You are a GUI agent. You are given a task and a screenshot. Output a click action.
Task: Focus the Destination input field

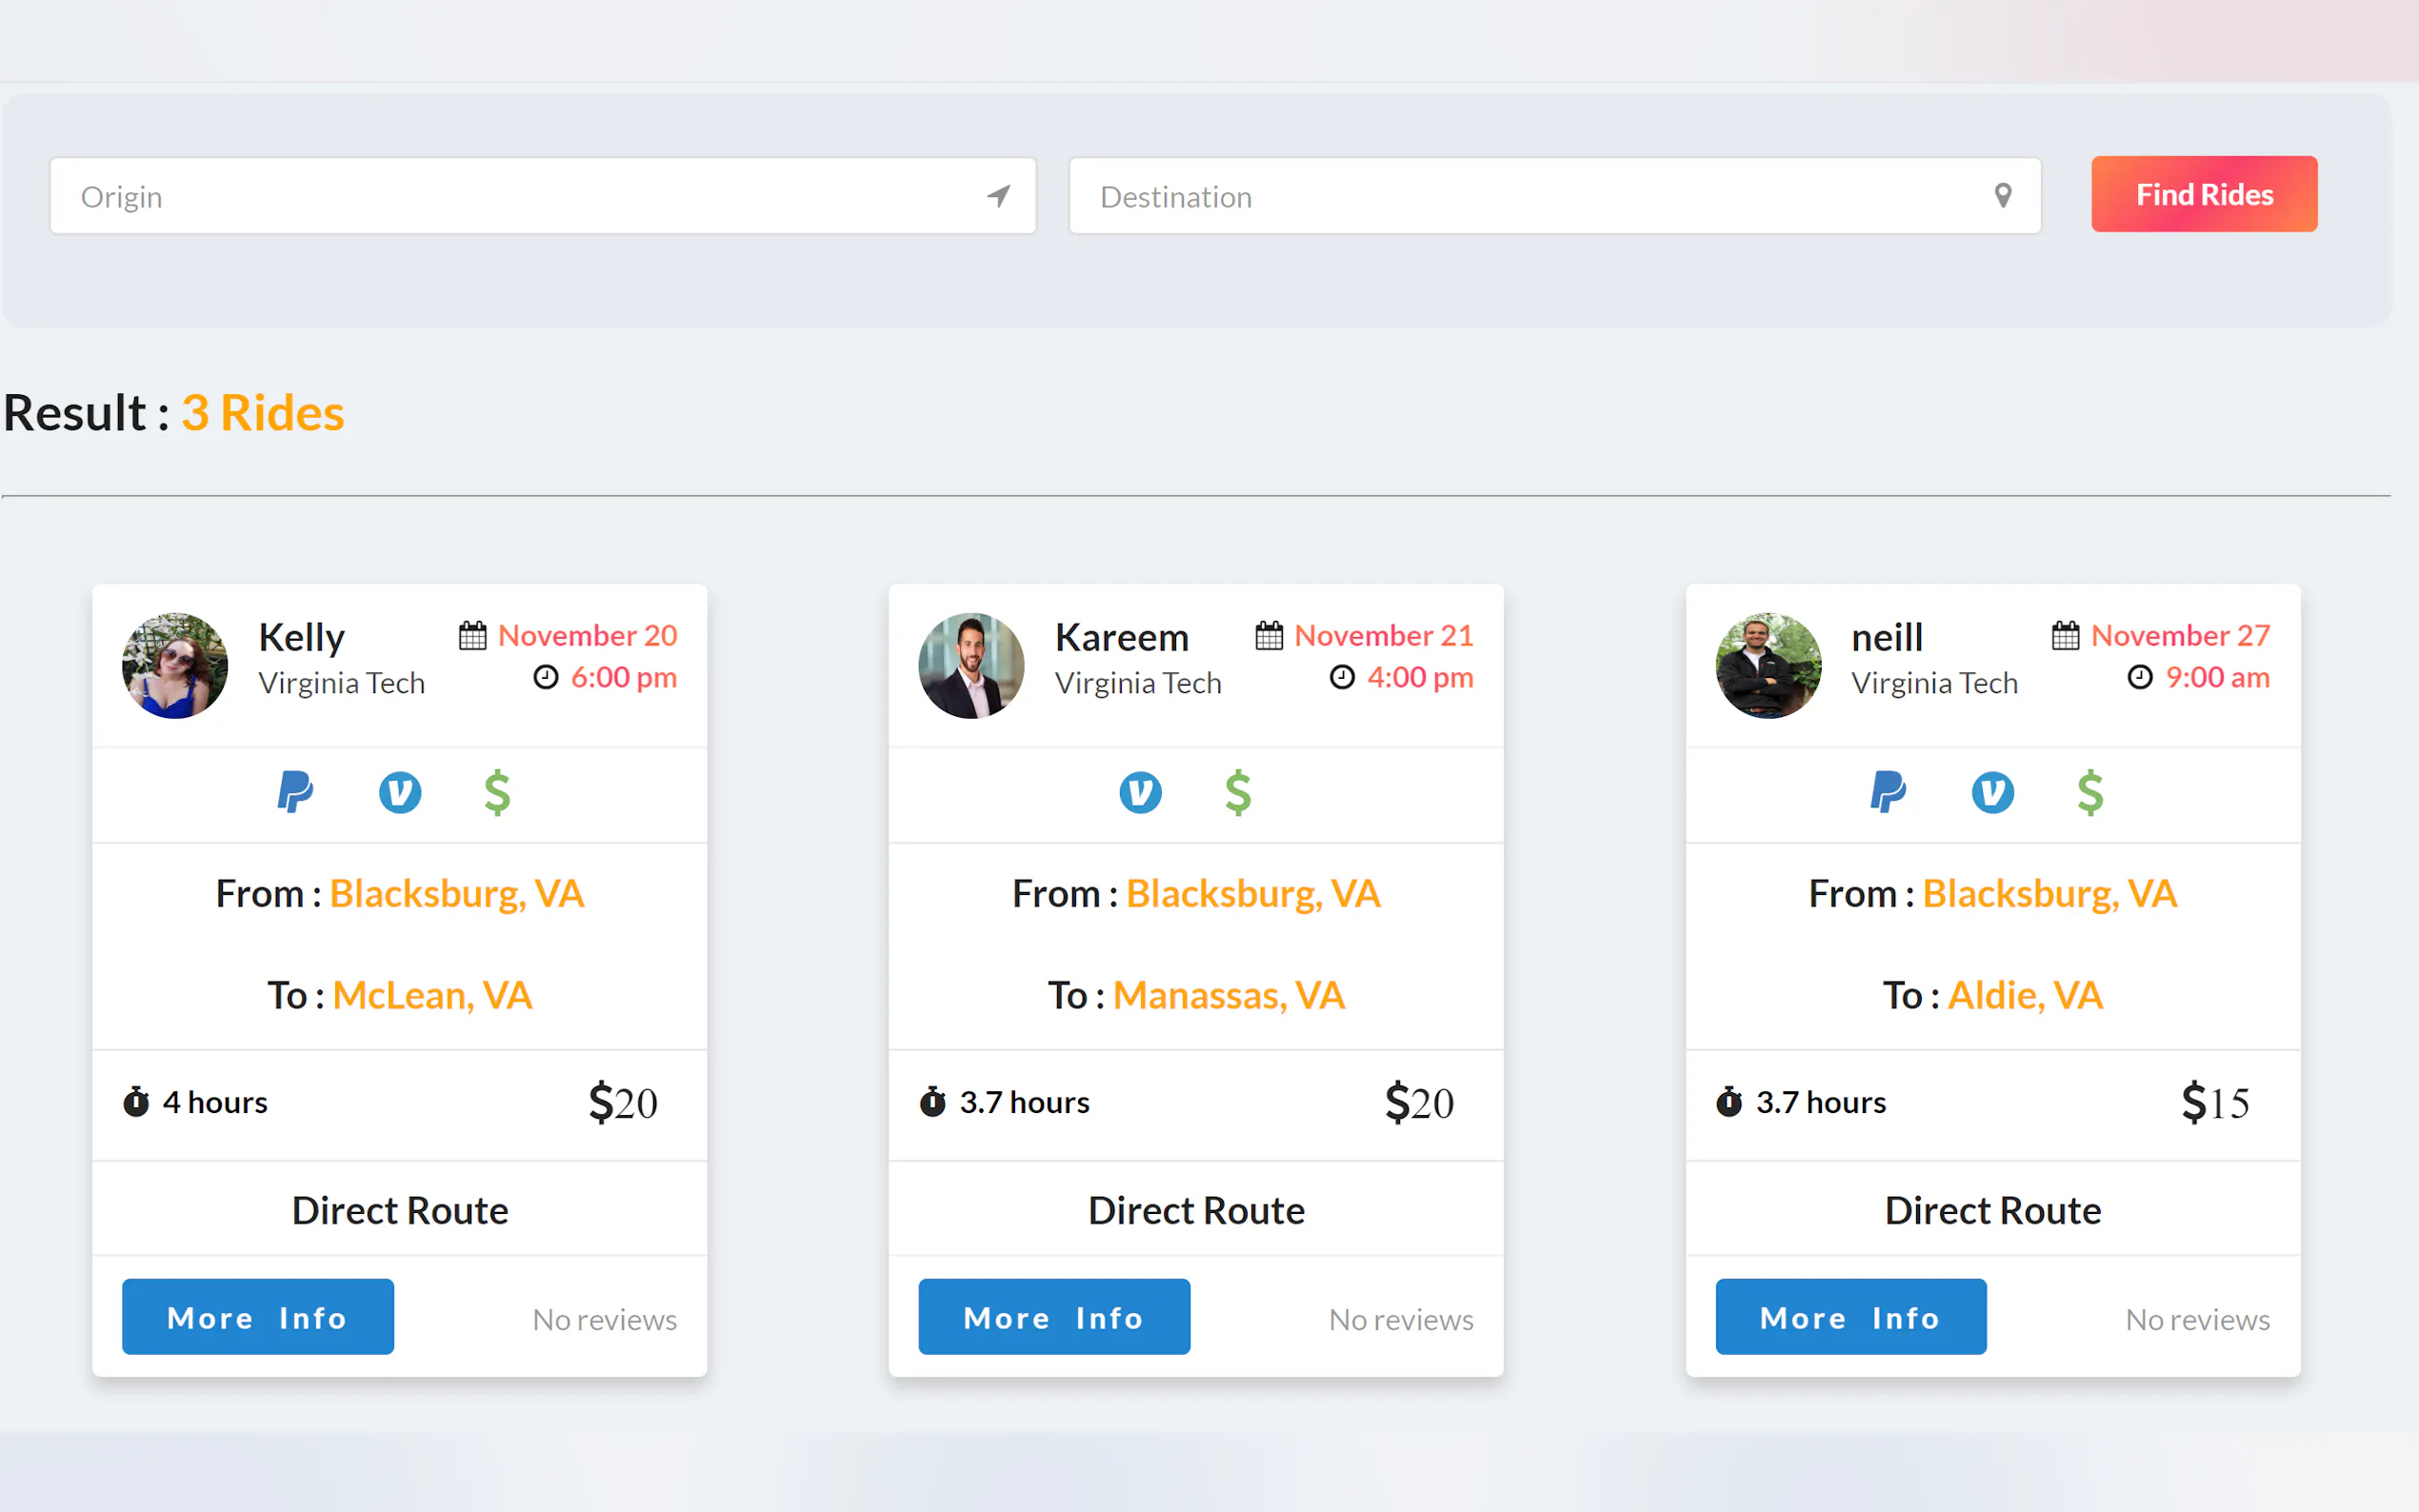coord(1530,196)
